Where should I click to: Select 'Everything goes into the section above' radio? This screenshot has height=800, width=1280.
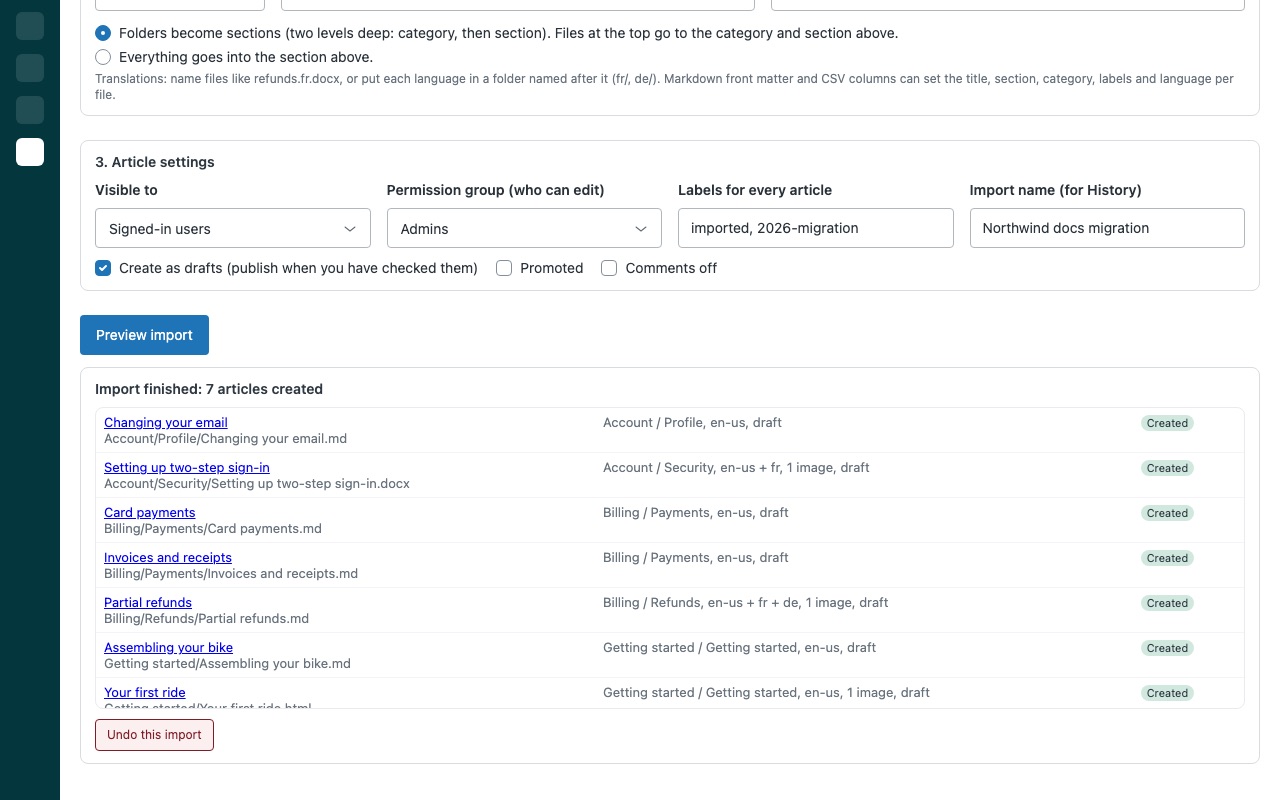tap(103, 57)
